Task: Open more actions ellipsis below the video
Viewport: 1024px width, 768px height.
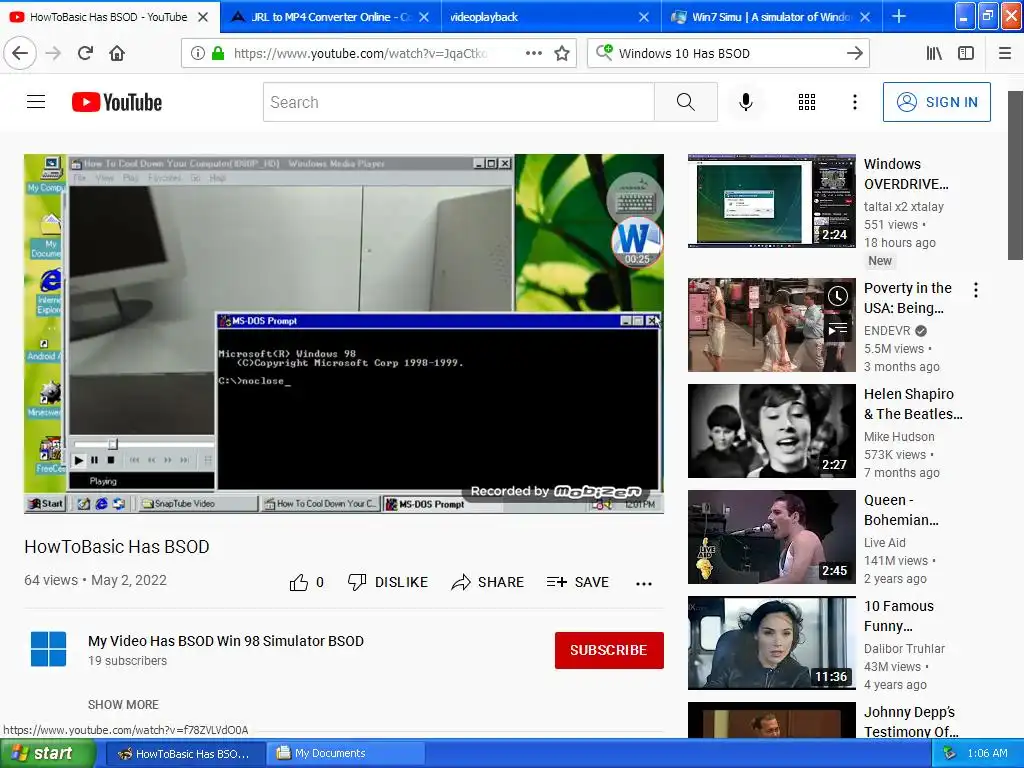Action: click(644, 583)
